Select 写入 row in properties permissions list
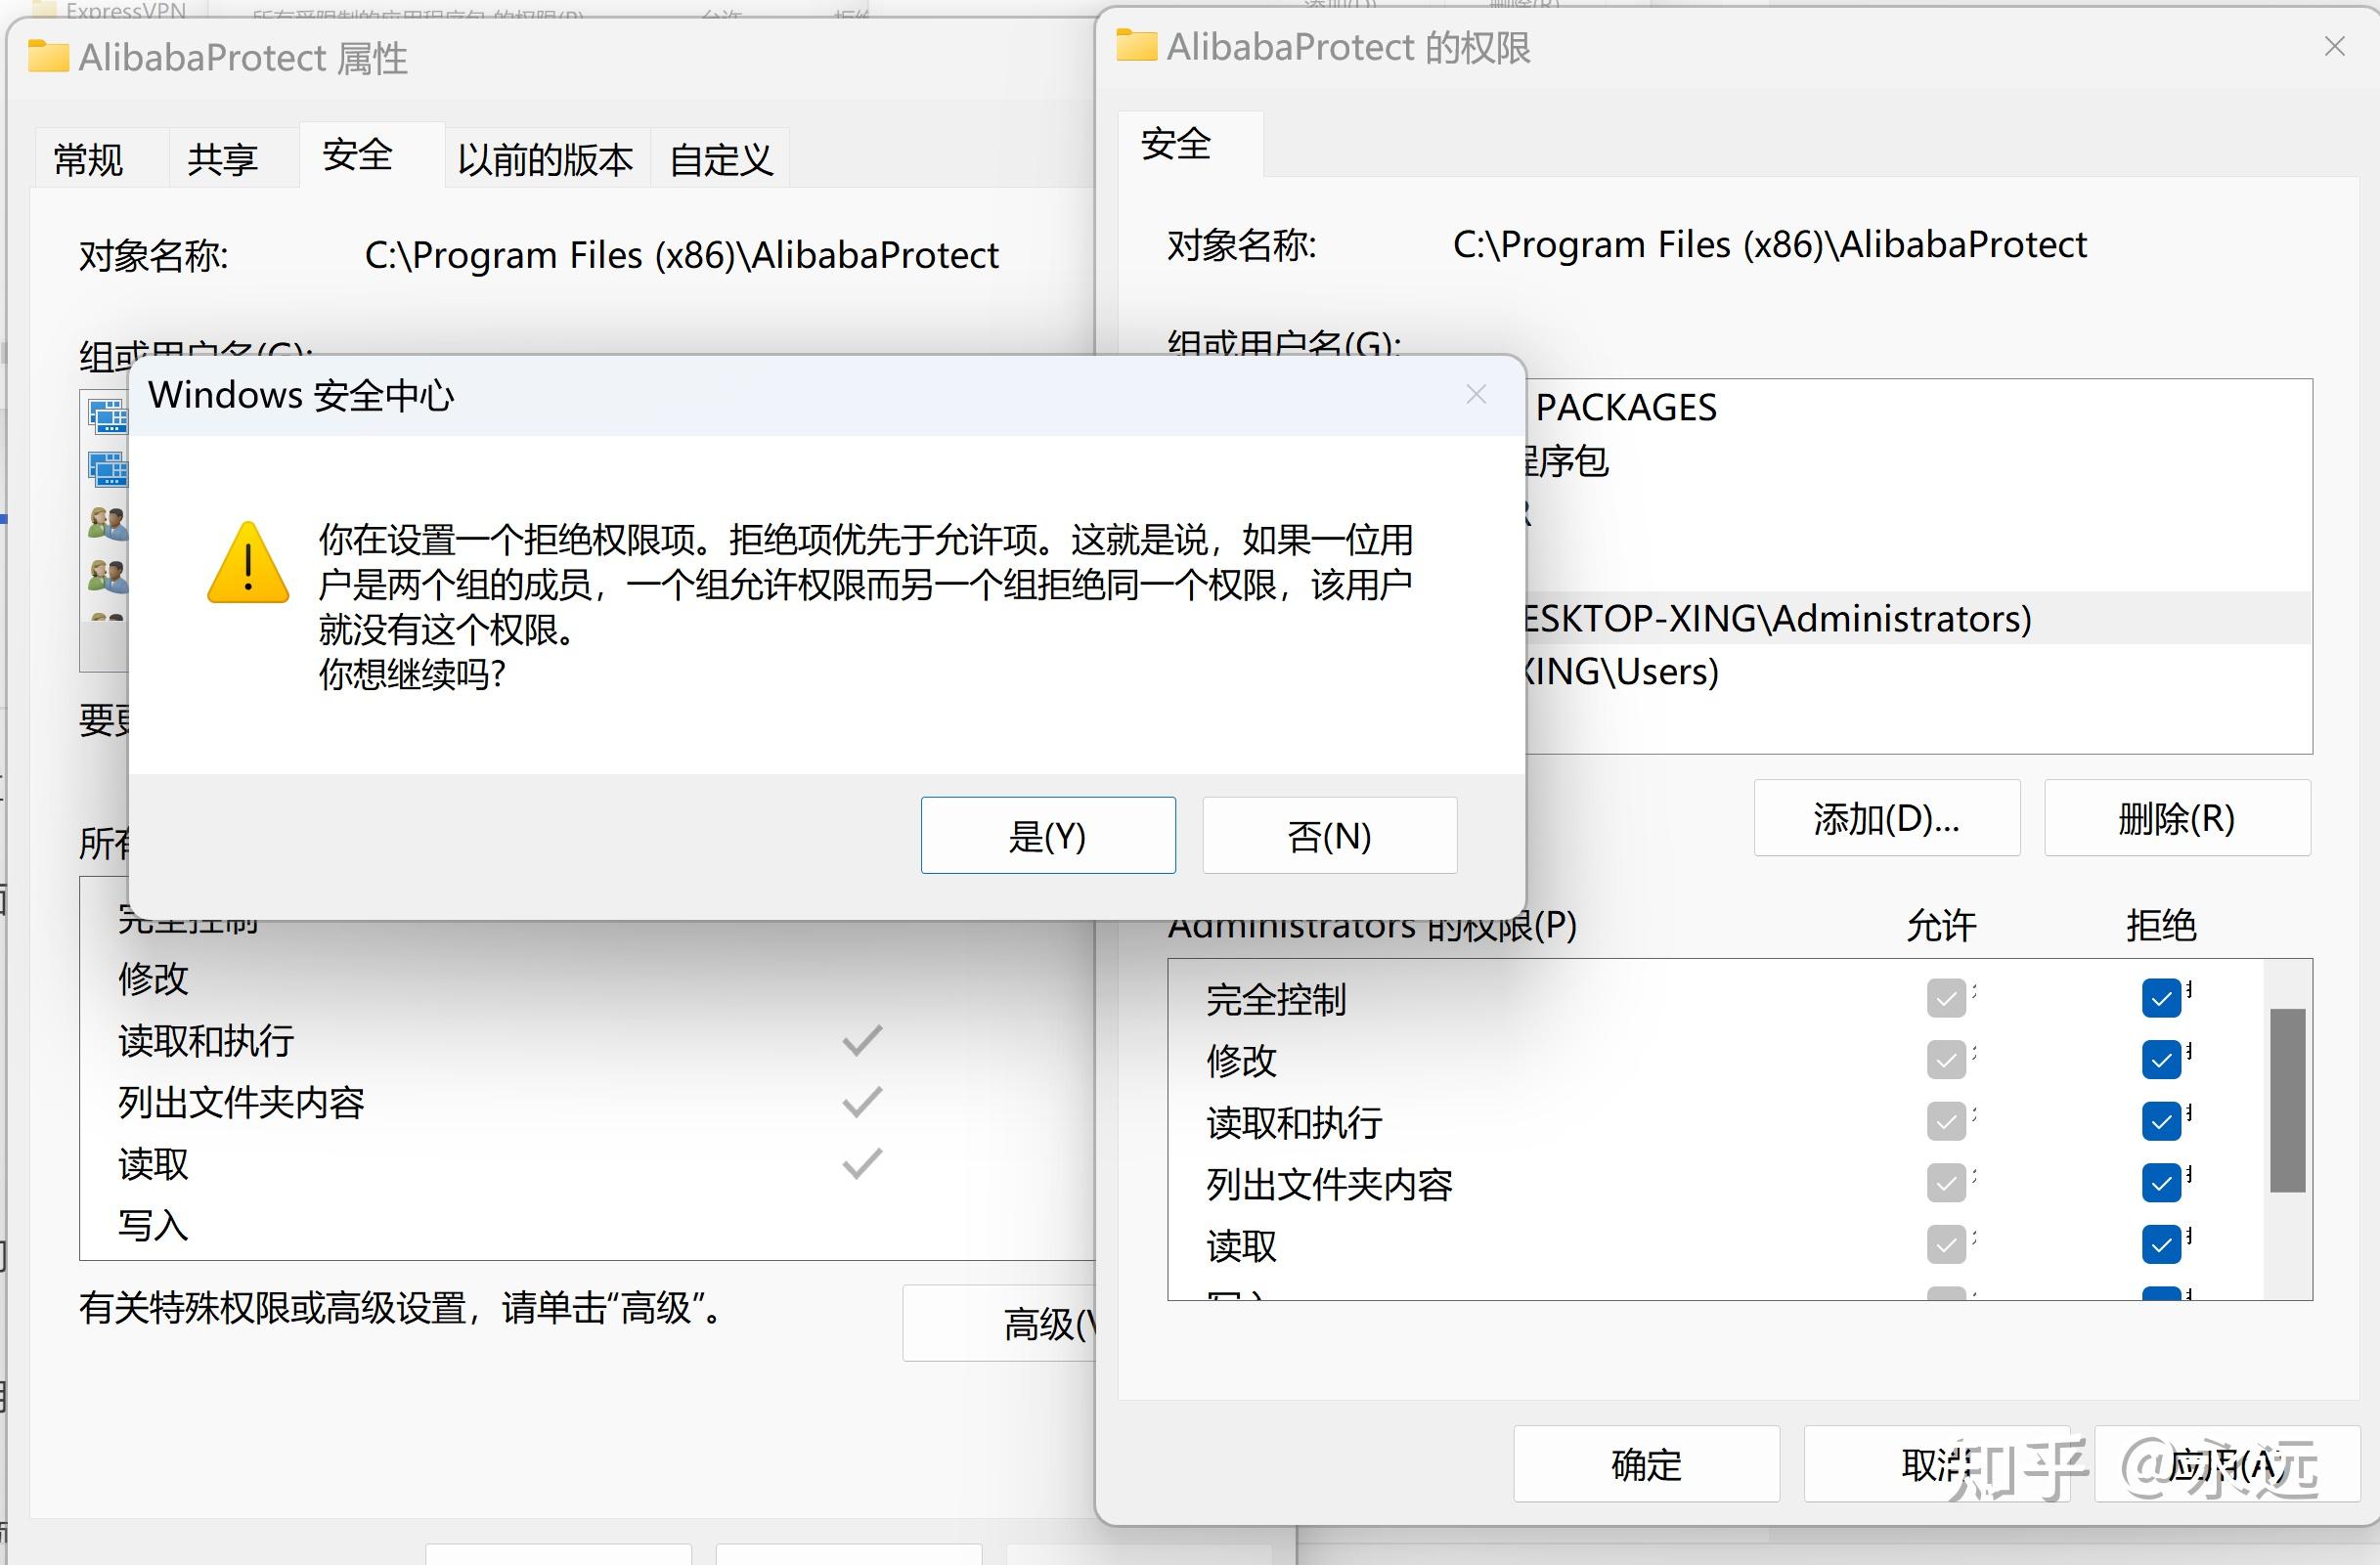The width and height of the screenshot is (2380, 1565). [588, 1225]
